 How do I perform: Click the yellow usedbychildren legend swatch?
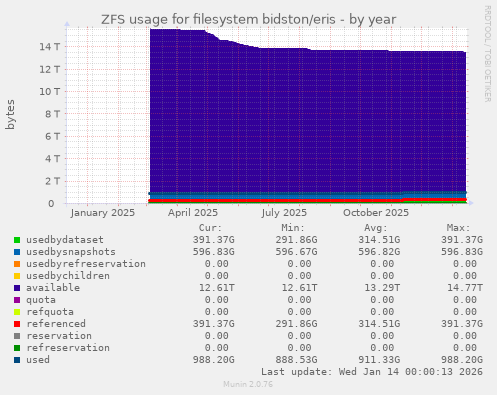17,276
